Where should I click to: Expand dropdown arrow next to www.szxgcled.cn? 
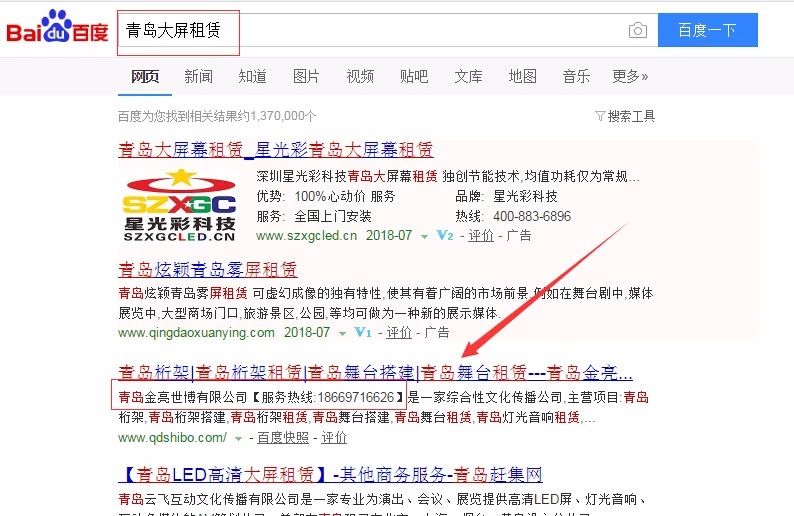tap(424, 236)
